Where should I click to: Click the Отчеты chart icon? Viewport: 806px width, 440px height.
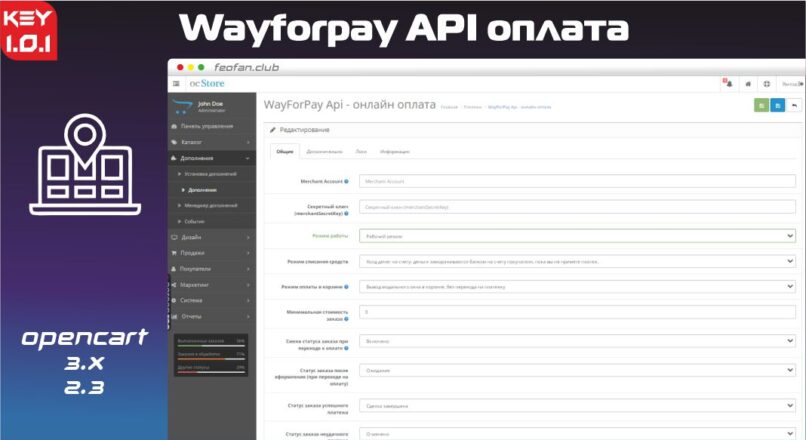tap(174, 316)
